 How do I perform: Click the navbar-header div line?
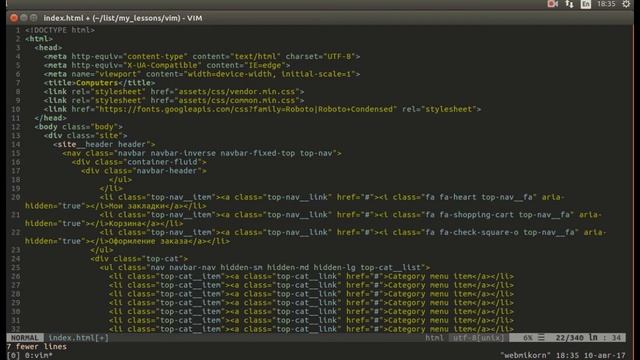[144, 171]
